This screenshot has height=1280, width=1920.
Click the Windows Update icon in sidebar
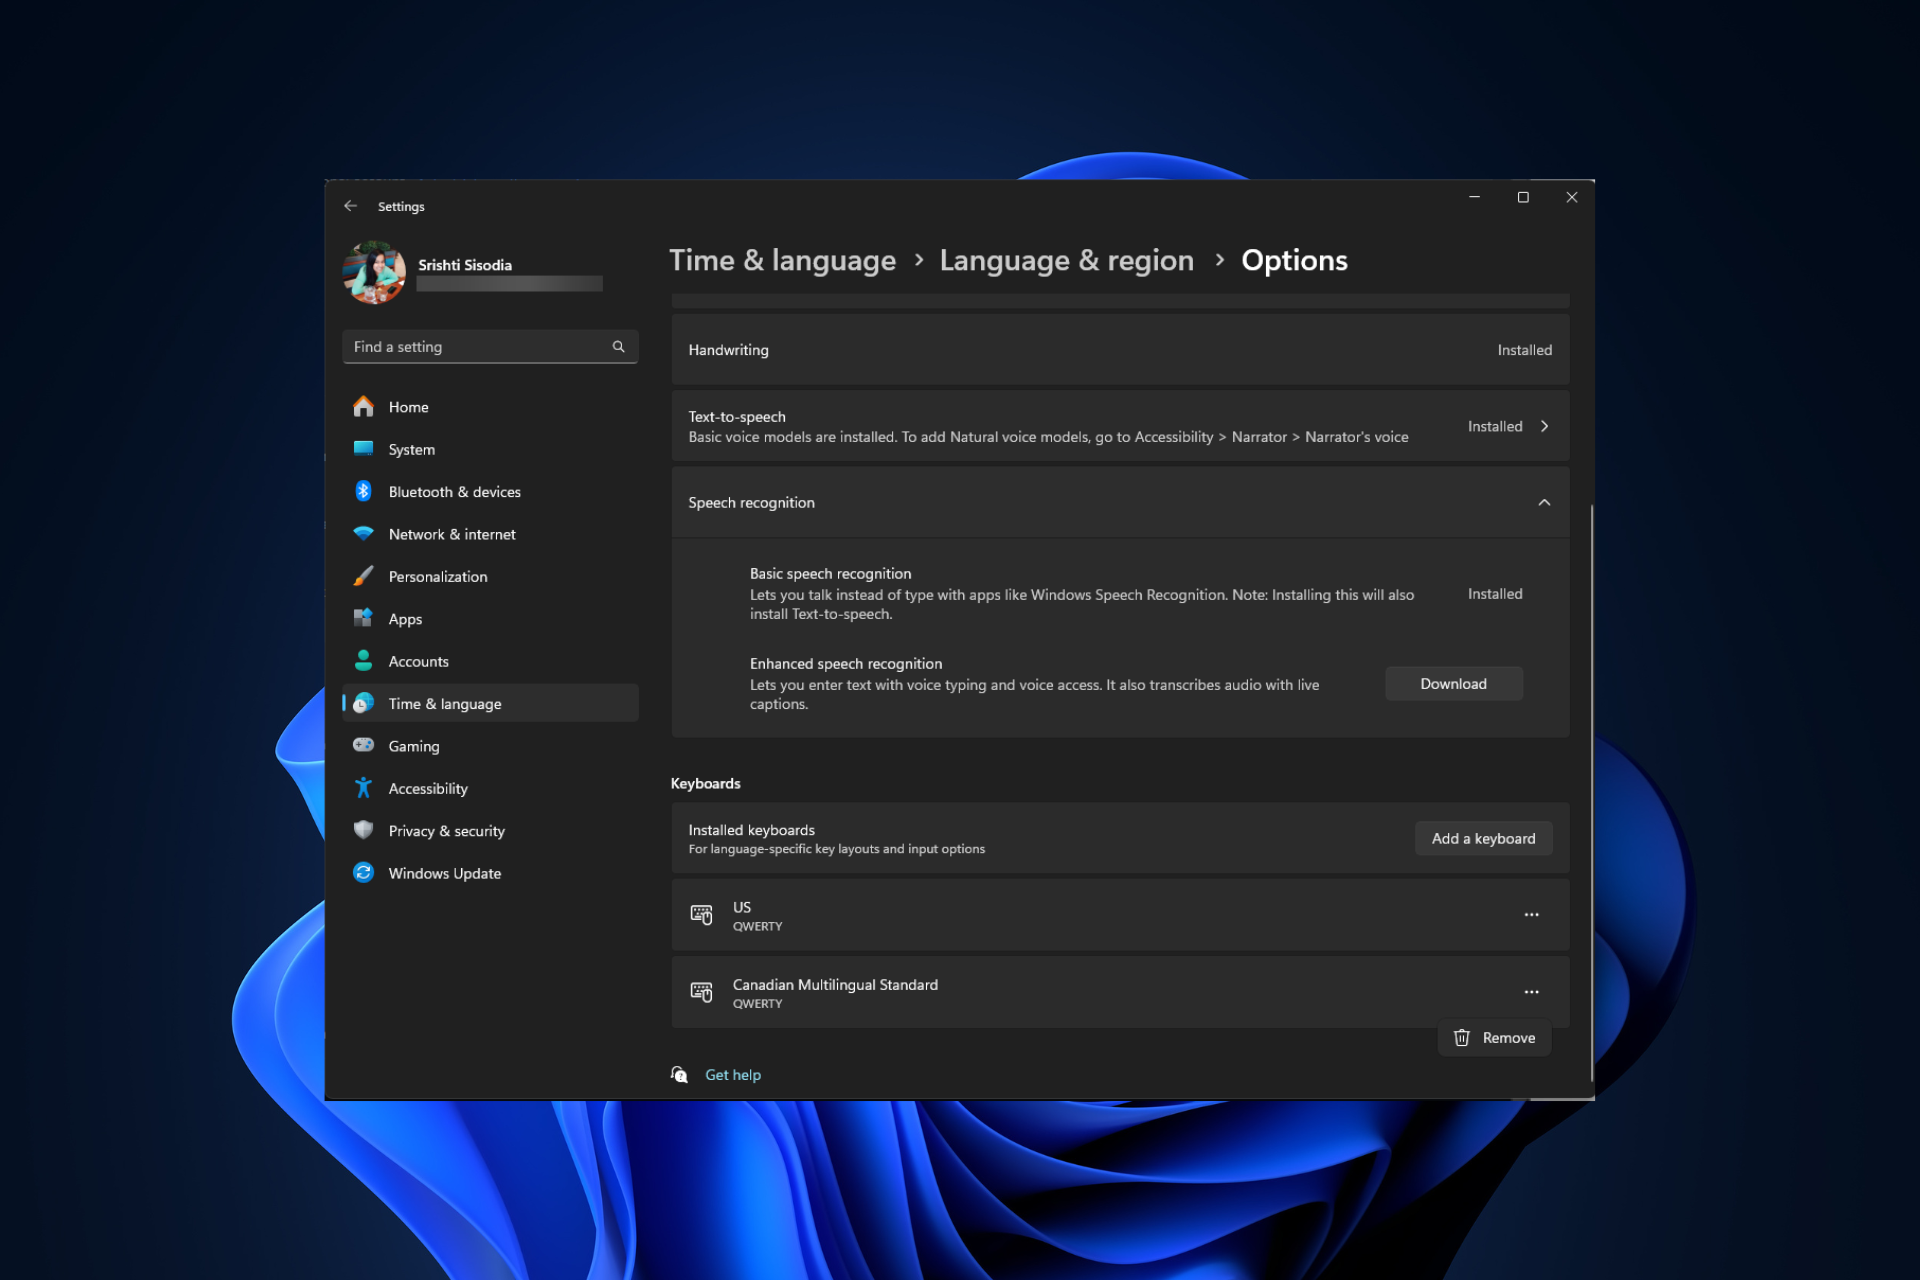pyautogui.click(x=364, y=873)
